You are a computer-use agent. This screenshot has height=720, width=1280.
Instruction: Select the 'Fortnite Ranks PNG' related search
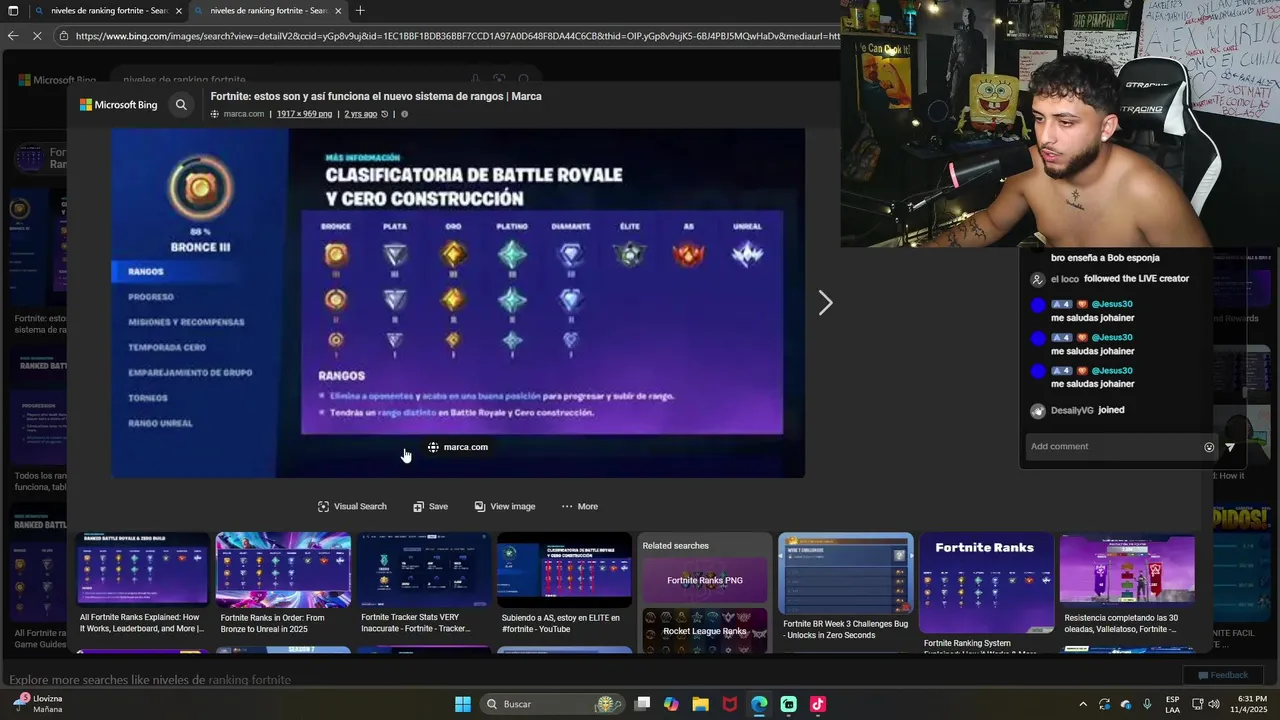705,580
